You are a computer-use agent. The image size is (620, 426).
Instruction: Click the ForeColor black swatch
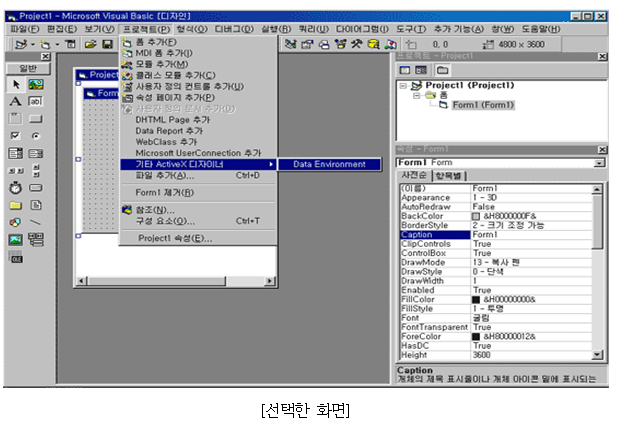coord(476,337)
